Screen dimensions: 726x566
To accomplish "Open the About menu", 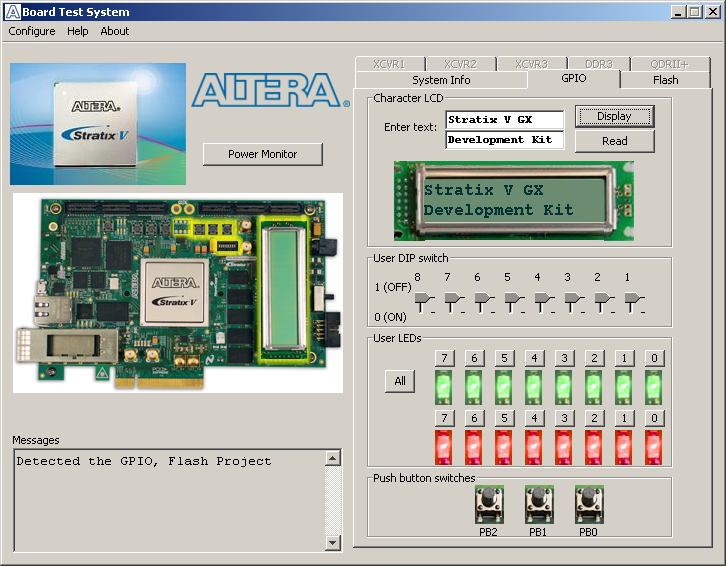I will pos(115,31).
